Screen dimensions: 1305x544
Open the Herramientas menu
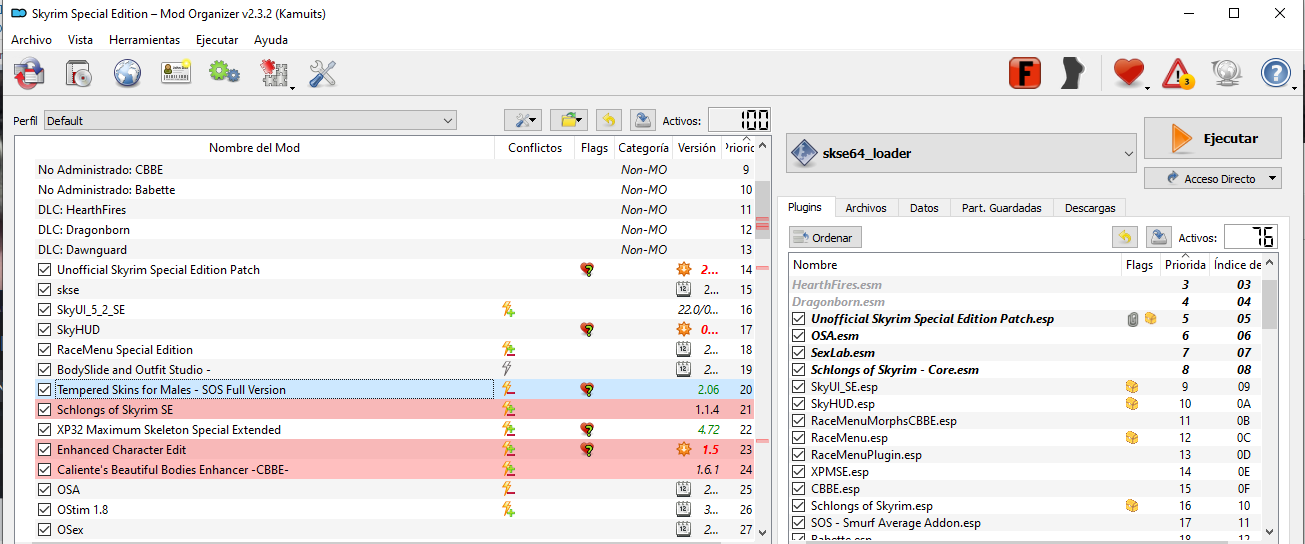[x=144, y=40]
